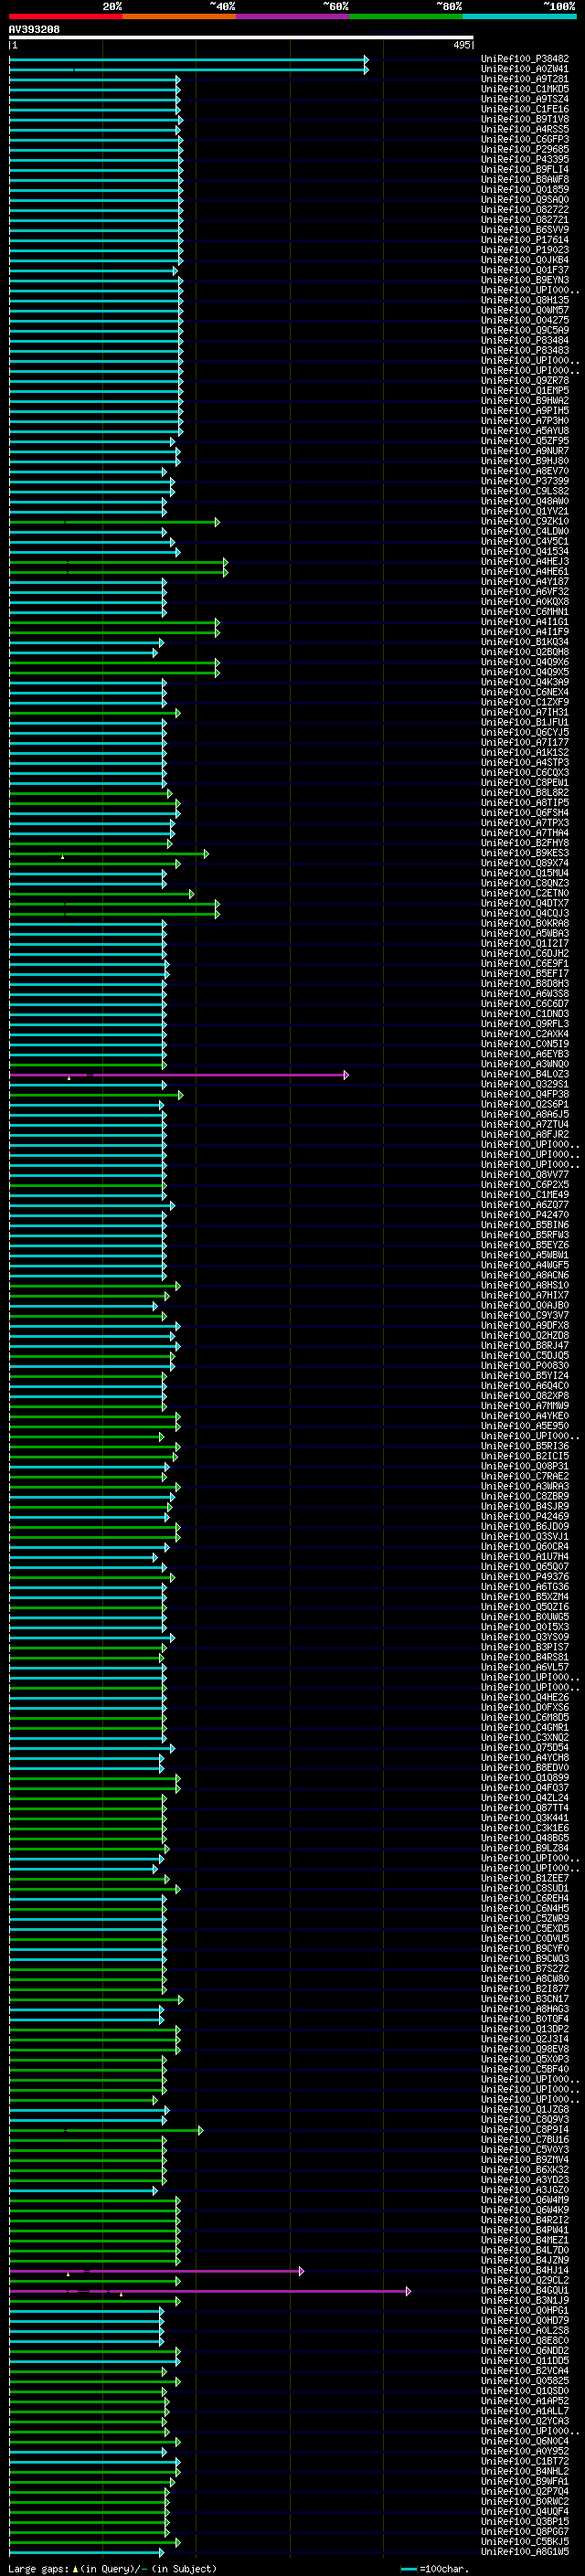Open hit UniRef100_A5E950

tap(525, 1426)
